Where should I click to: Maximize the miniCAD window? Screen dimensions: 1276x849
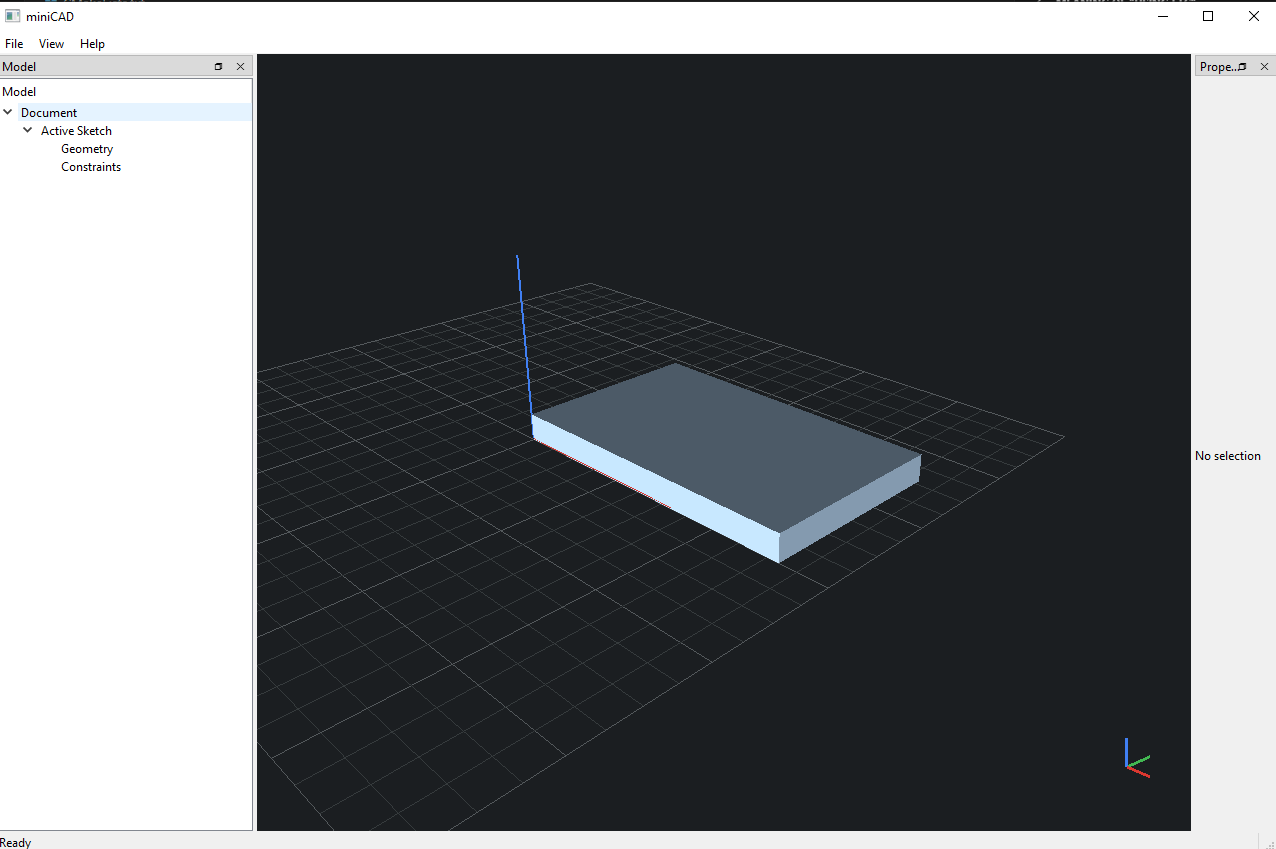[1208, 16]
